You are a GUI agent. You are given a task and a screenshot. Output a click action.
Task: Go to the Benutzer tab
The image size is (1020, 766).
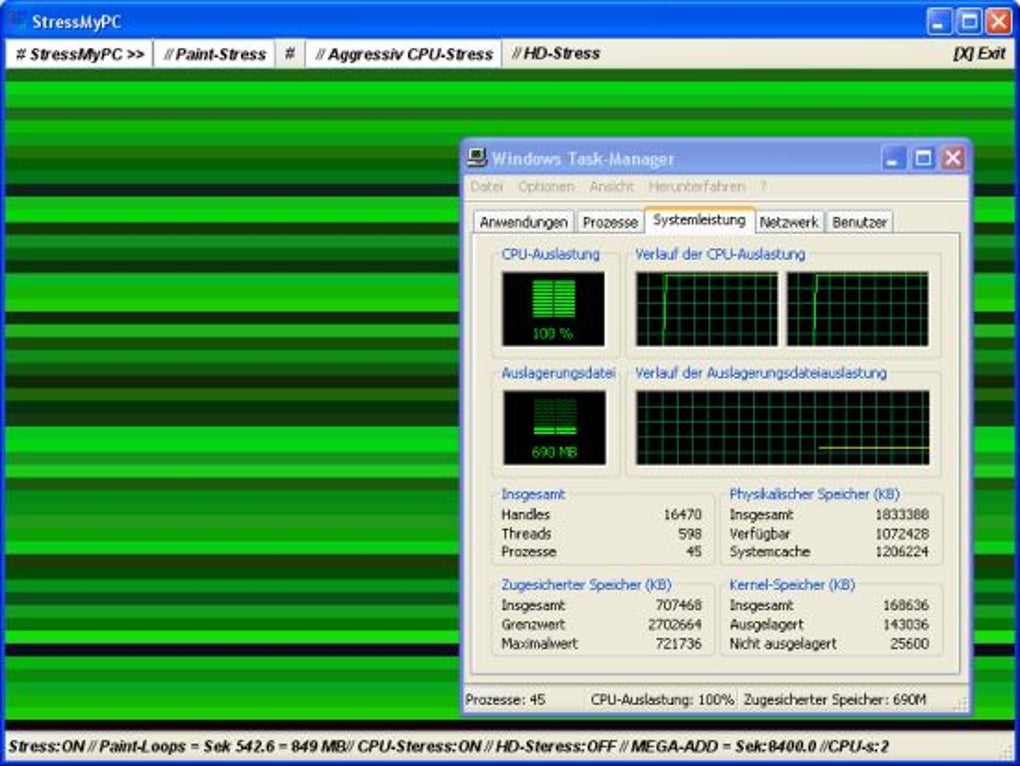click(859, 222)
